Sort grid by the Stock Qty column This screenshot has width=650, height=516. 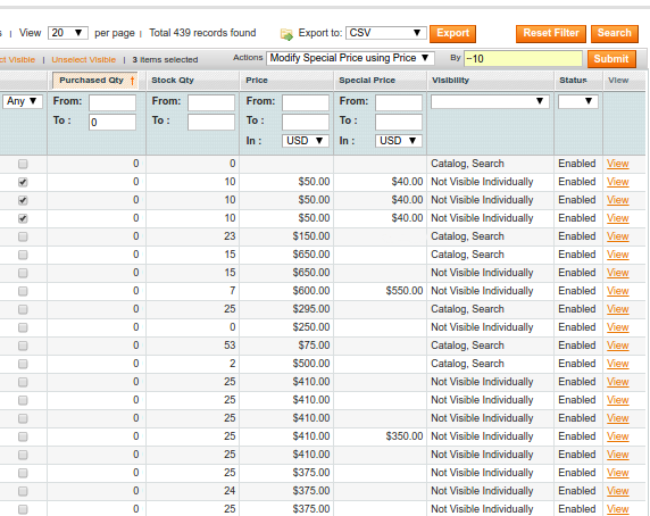click(173, 80)
